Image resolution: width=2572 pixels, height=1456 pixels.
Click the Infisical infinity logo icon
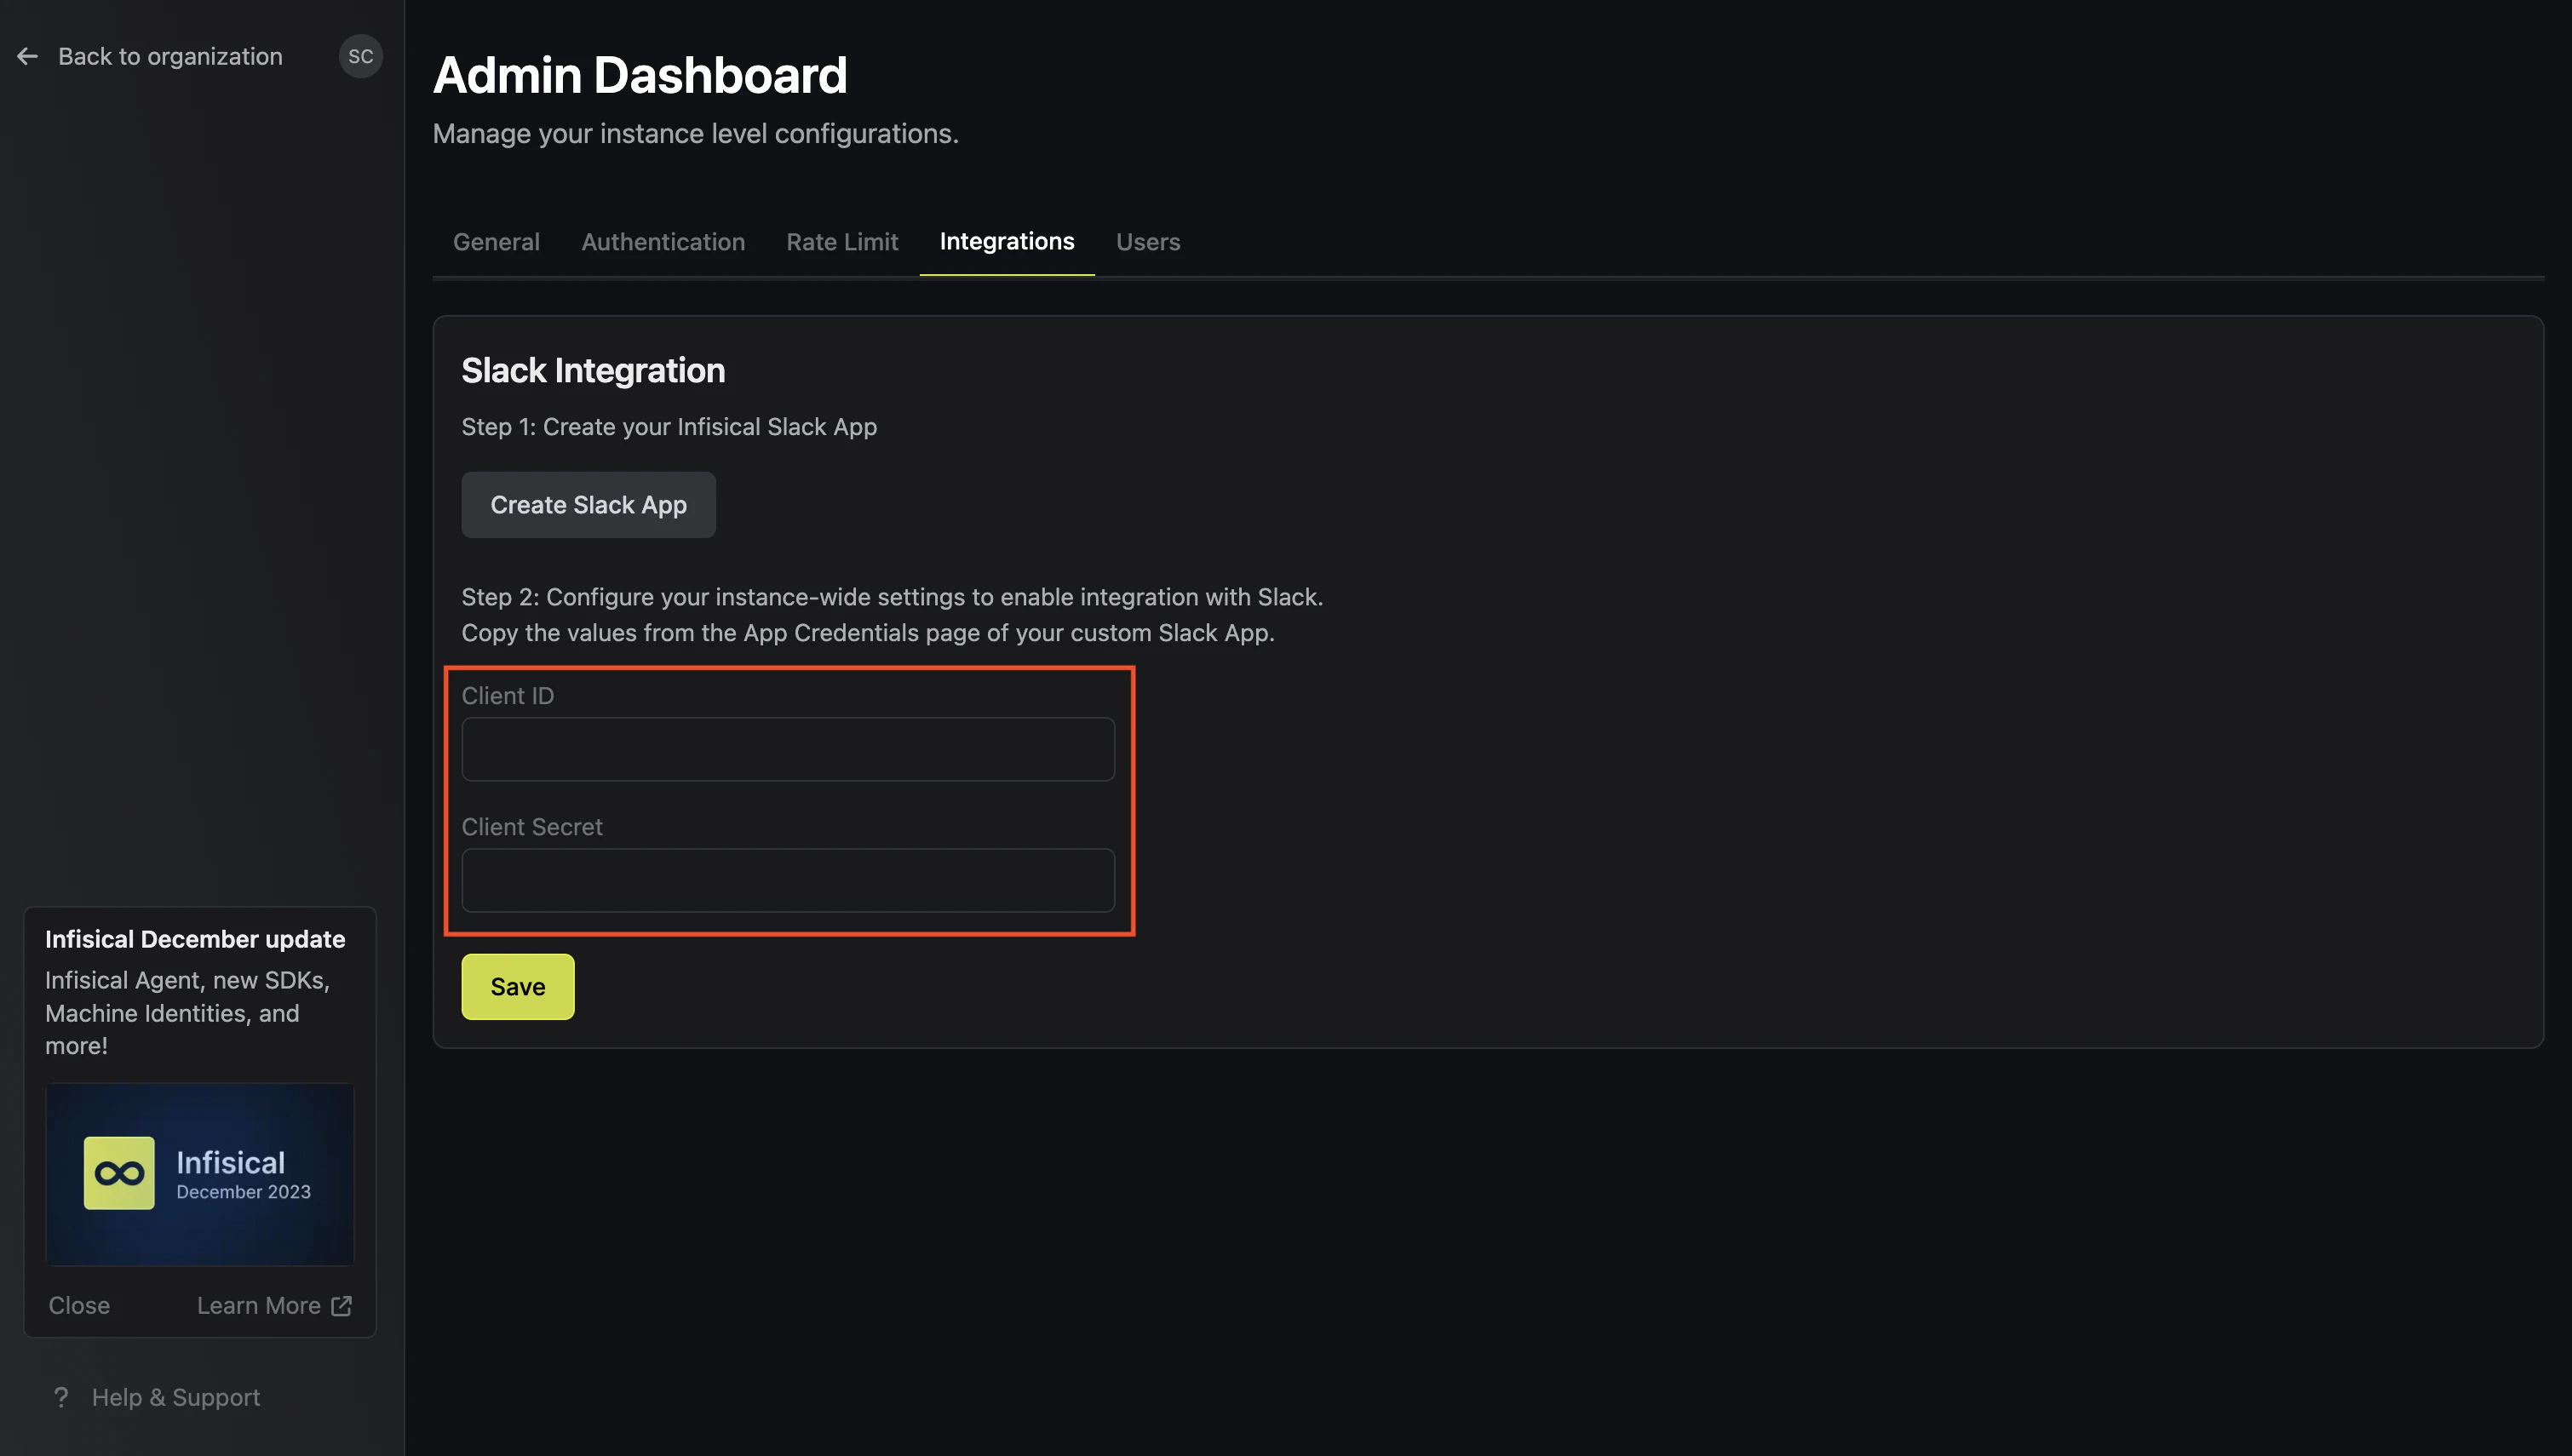(x=119, y=1173)
